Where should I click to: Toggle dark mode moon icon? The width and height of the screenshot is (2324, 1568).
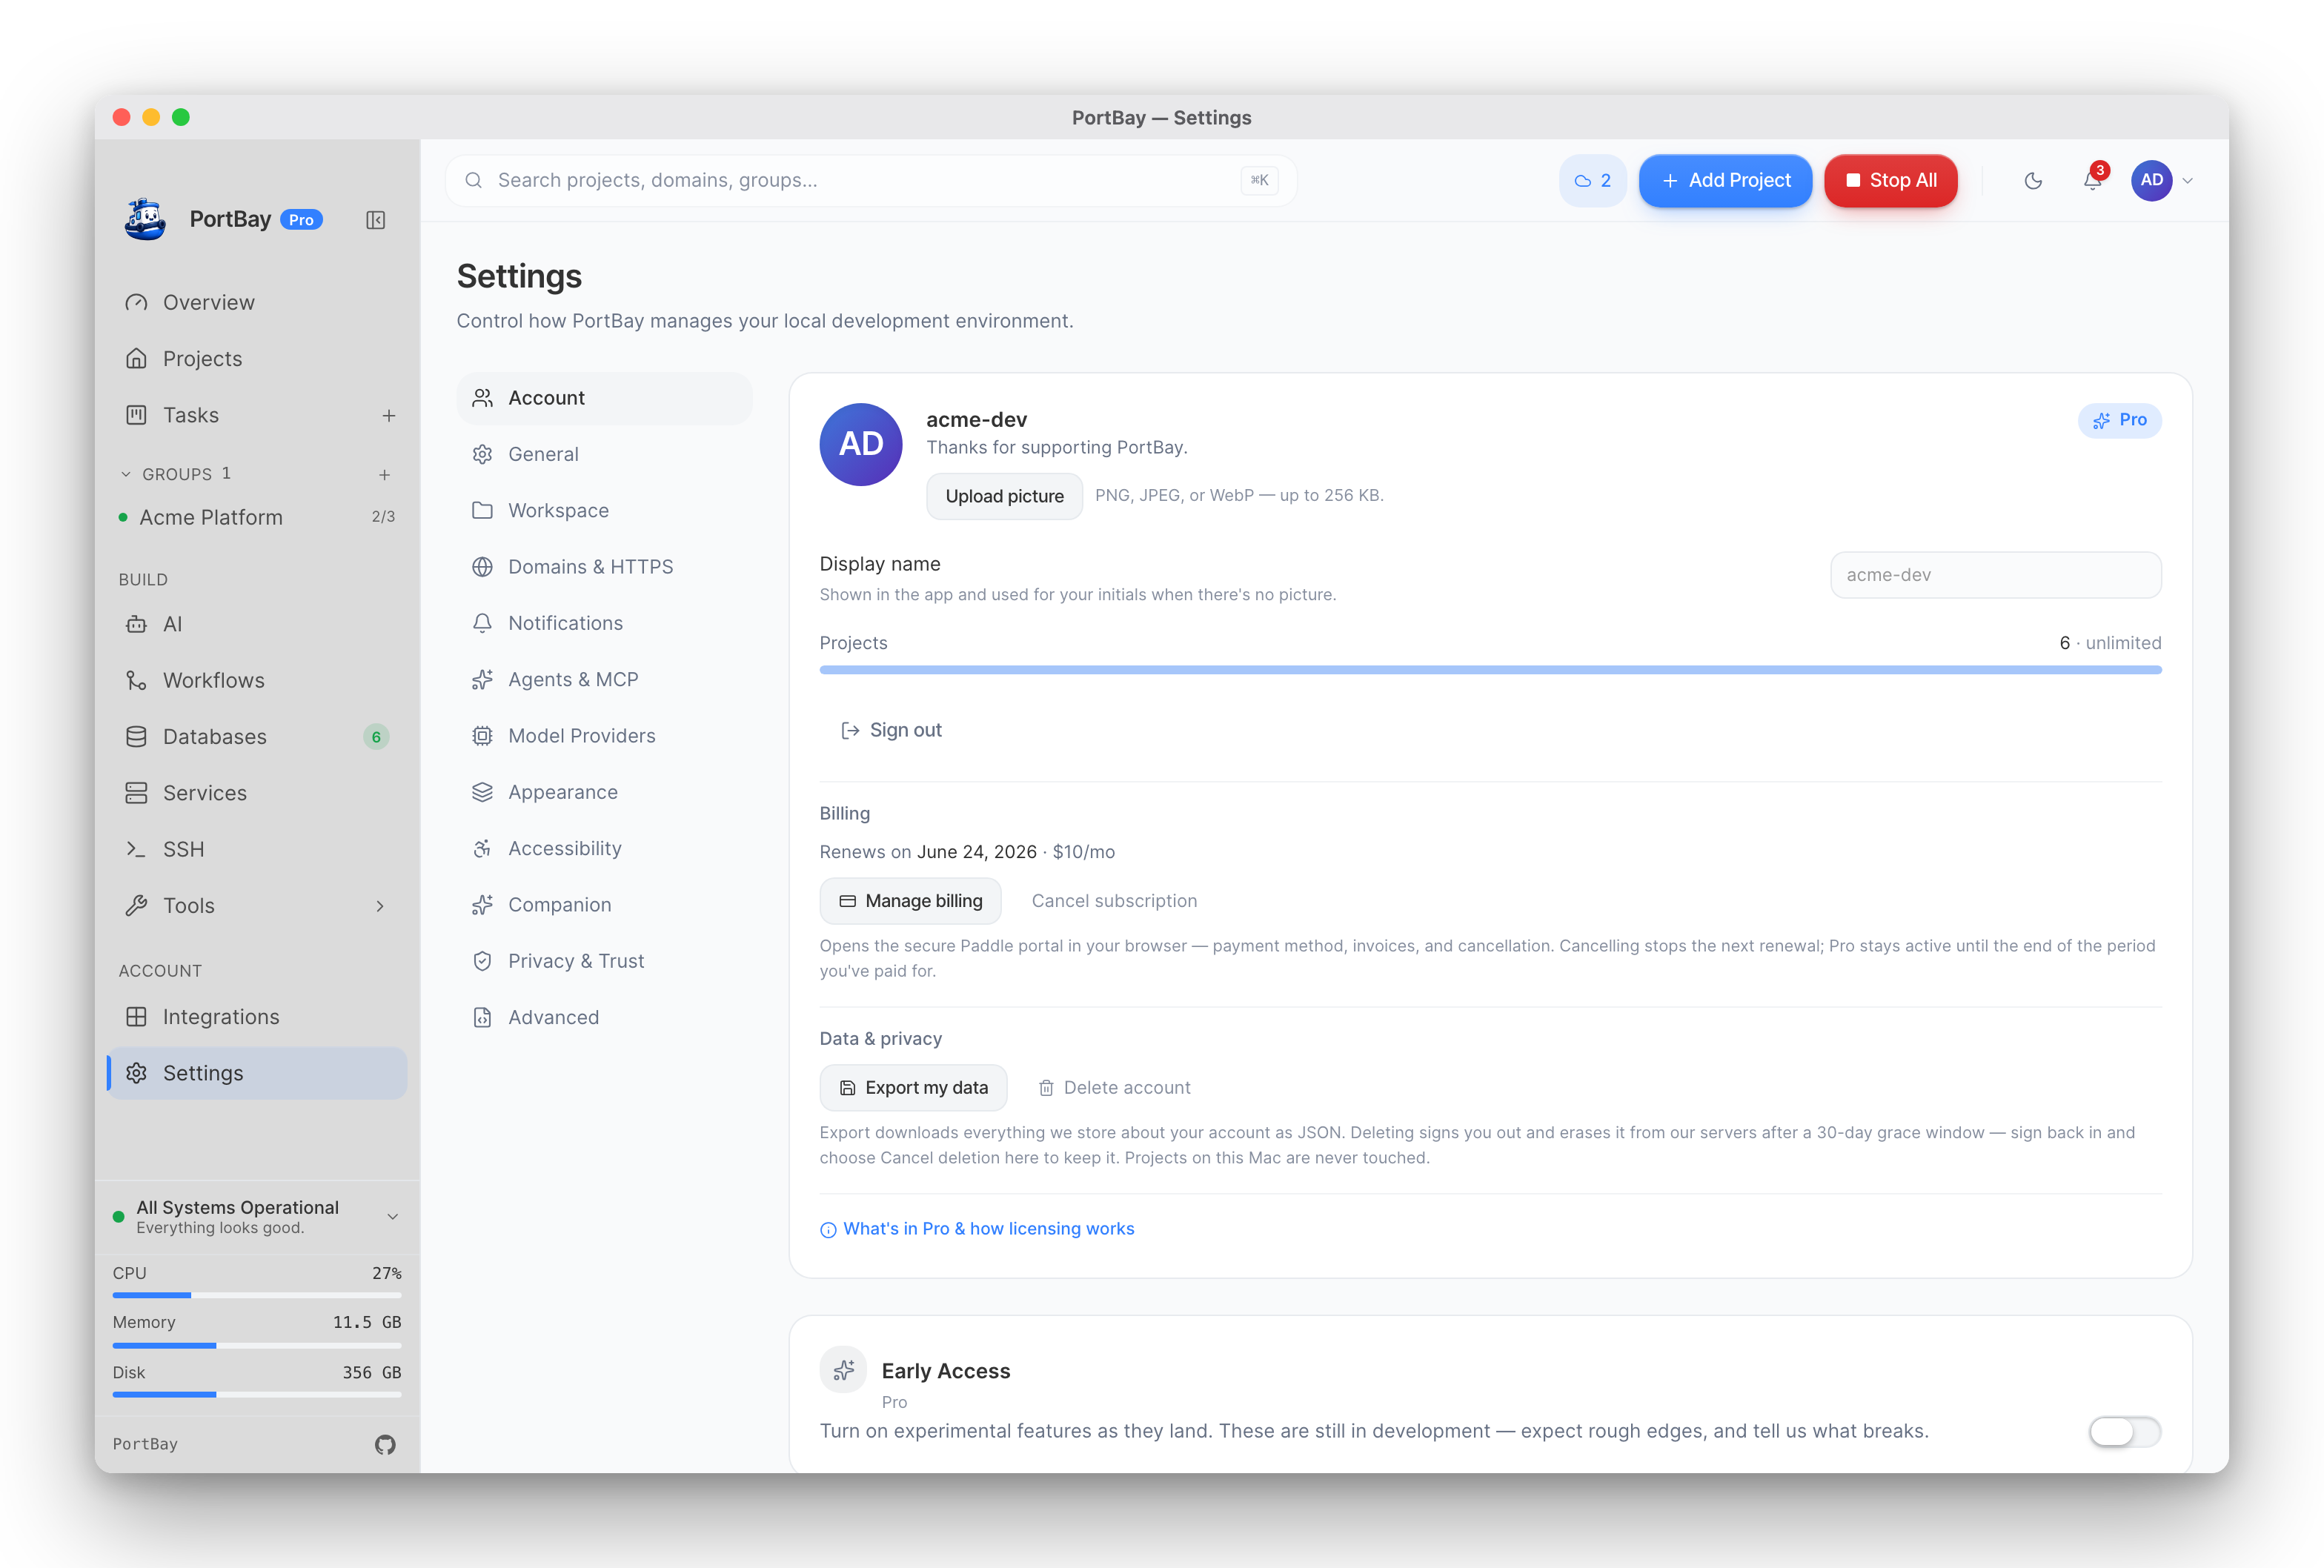[x=2033, y=181]
